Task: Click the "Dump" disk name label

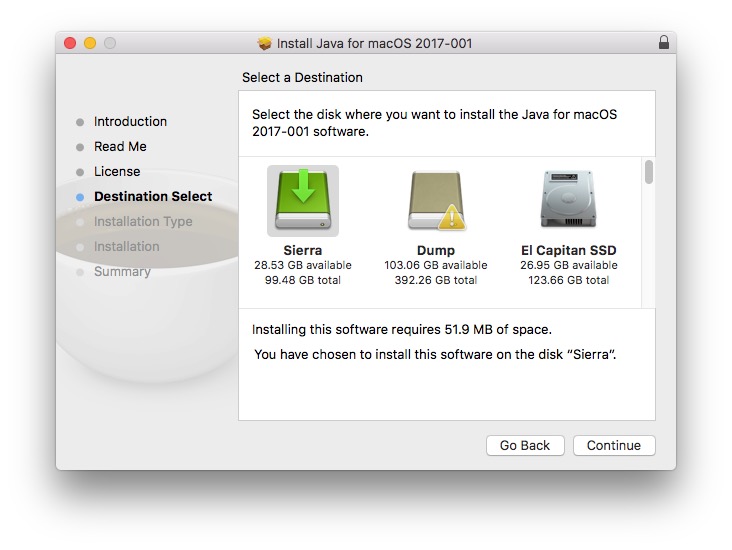Action: pyautogui.click(x=436, y=250)
